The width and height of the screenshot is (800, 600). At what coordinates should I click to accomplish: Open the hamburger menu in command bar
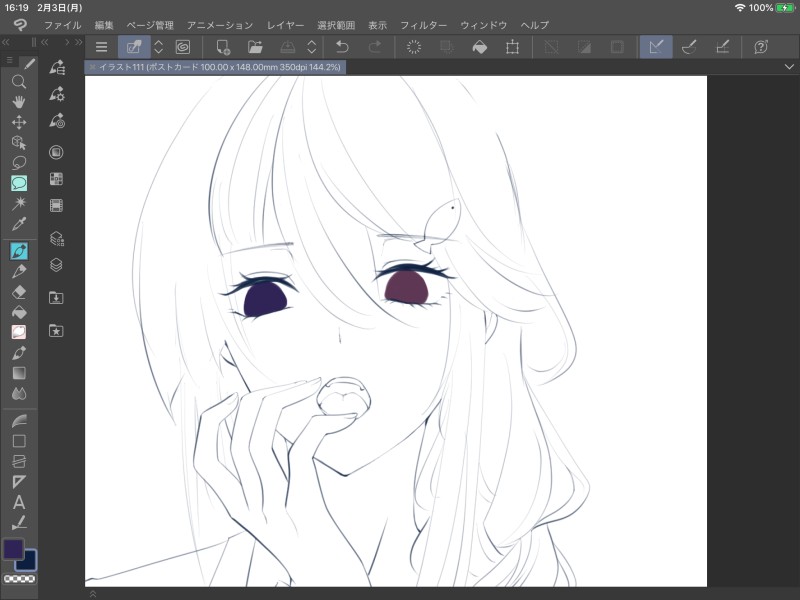pyautogui.click(x=102, y=47)
